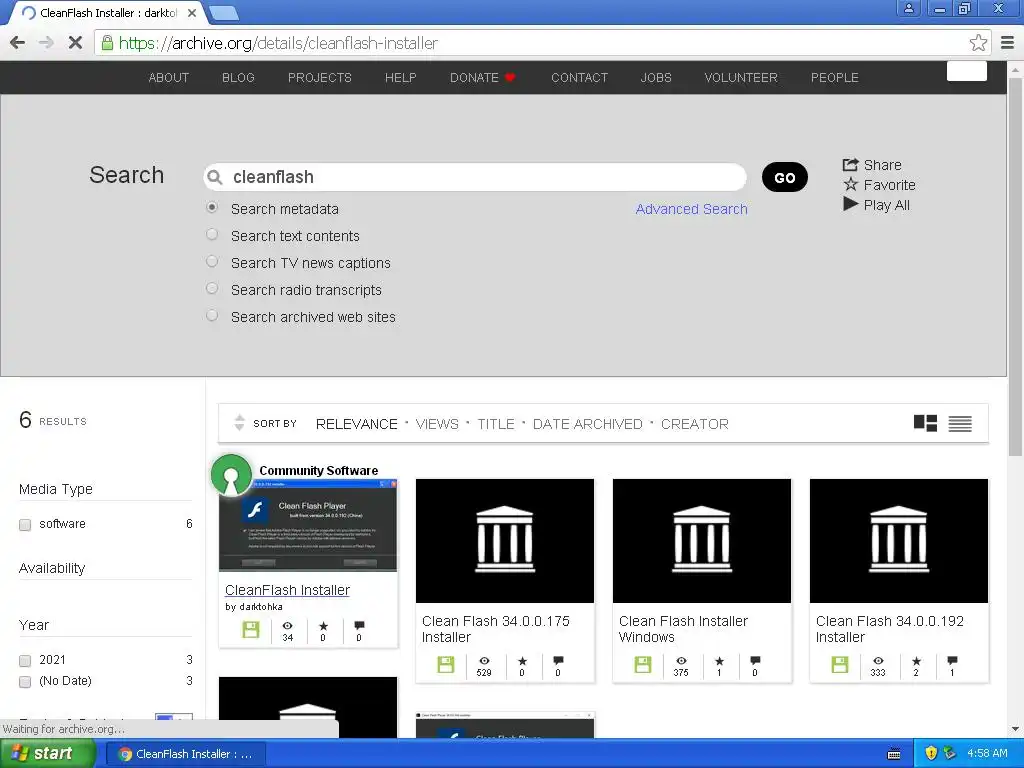This screenshot has width=1024, height=768.
Task: Stop page loading with the X button
Action: coord(75,43)
